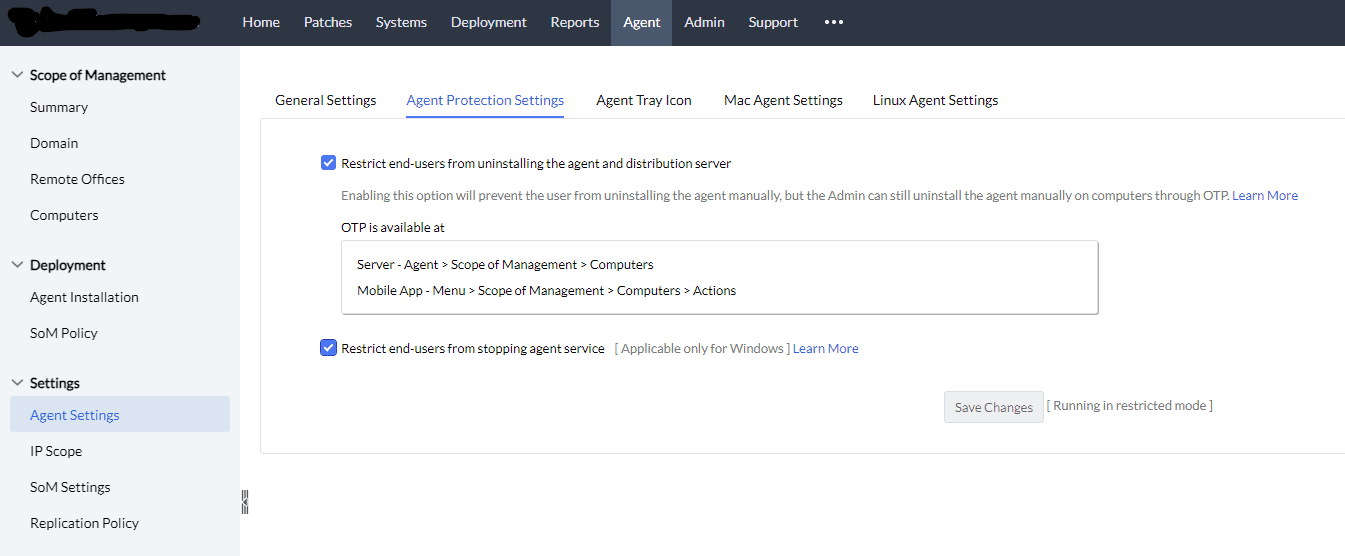Screen dimensions: 1345x556
Task: Click the sidebar collapse handle
Action: (x=244, y=502)
